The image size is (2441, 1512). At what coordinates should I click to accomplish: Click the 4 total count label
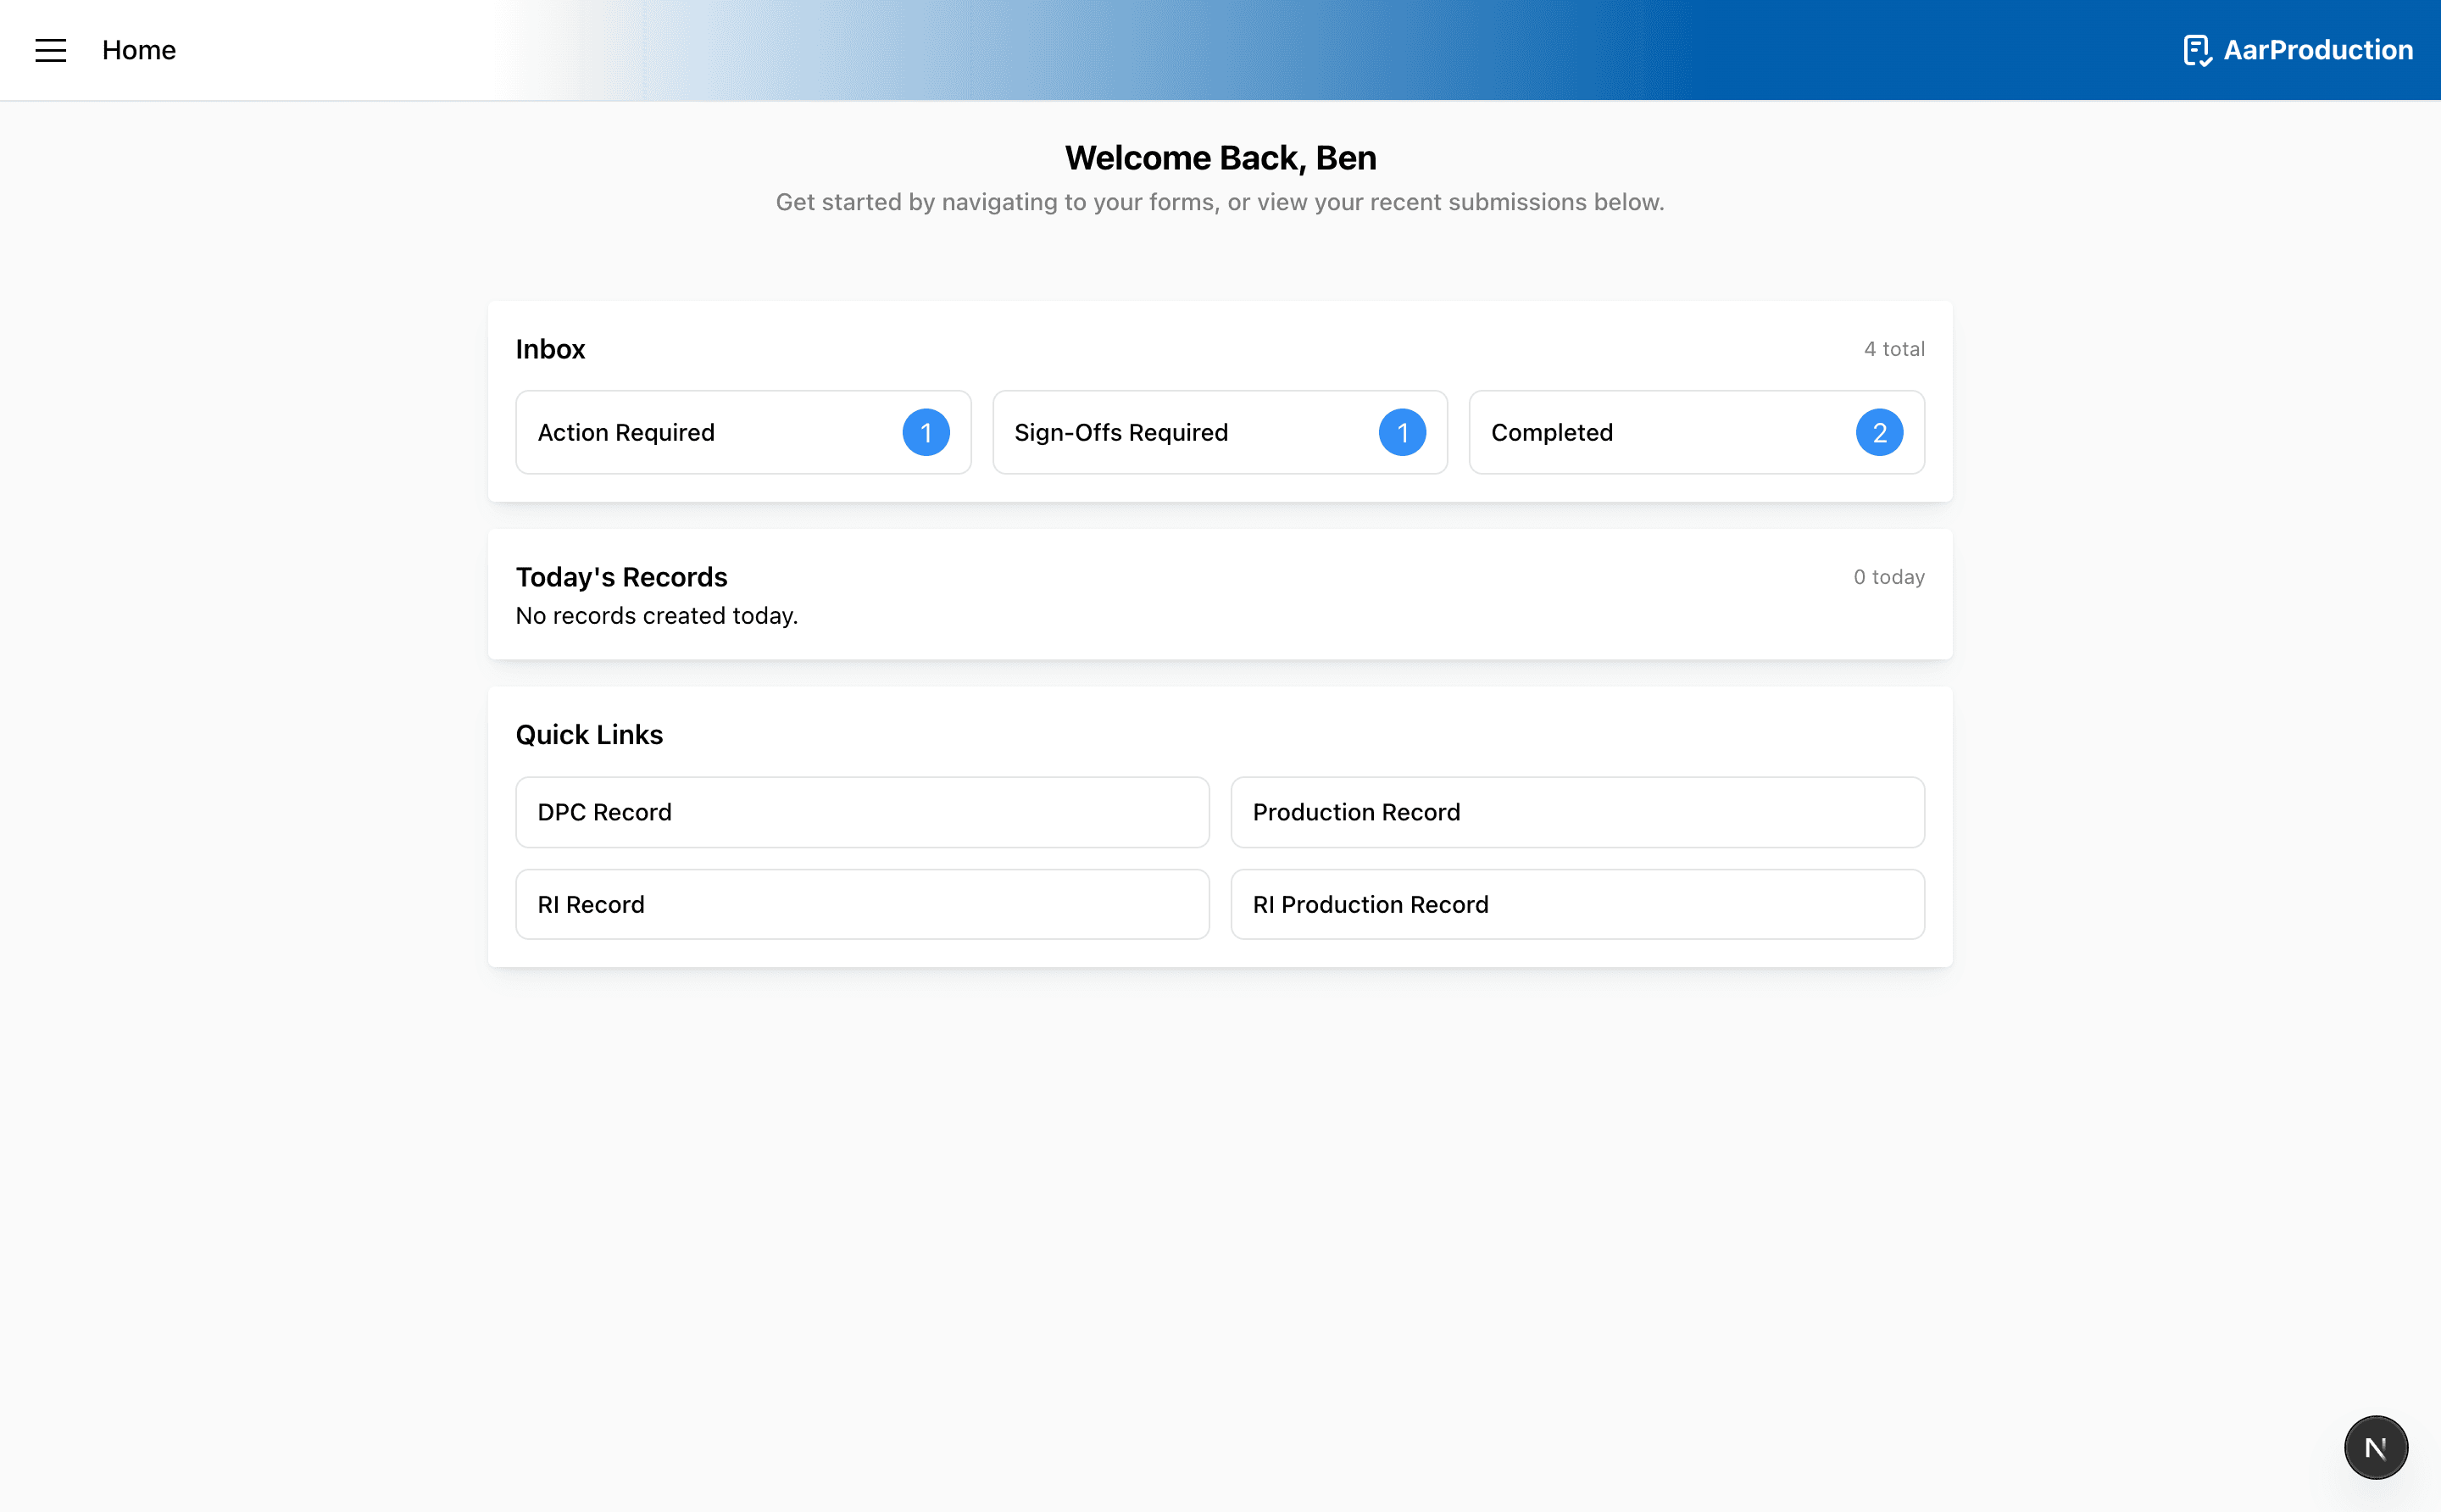tap(1893, 348)
